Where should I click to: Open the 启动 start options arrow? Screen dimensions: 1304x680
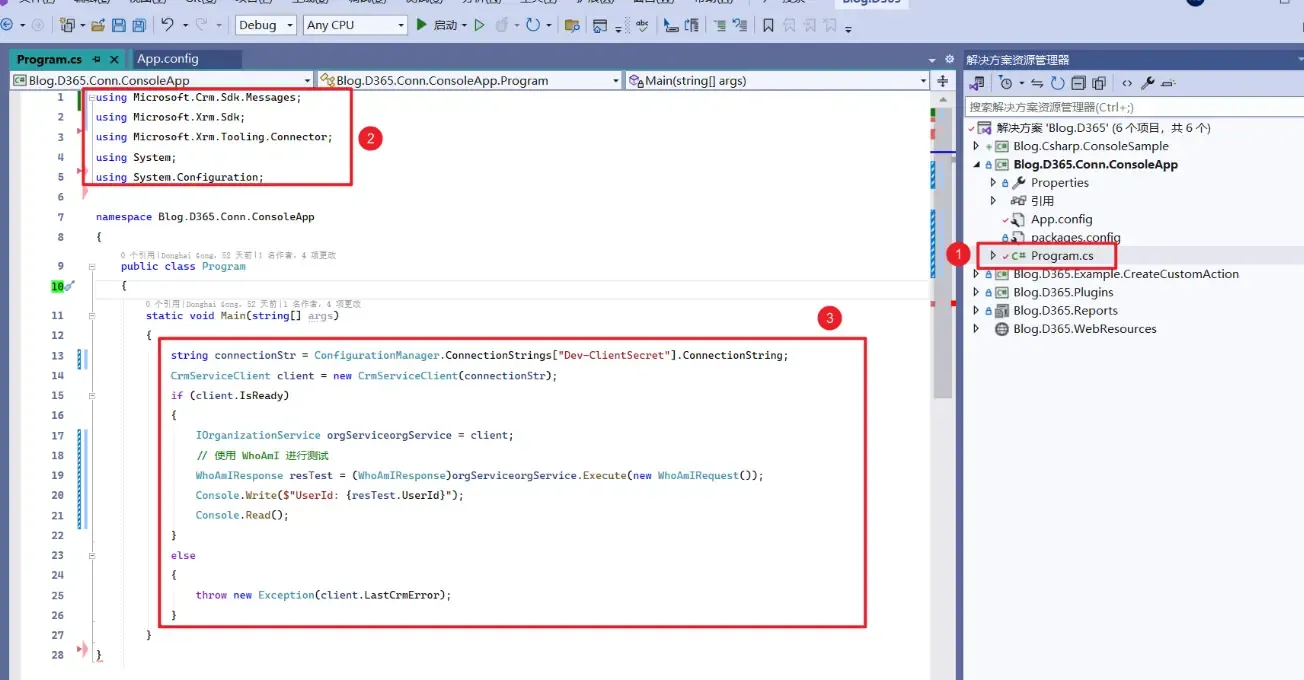point(465,25)
